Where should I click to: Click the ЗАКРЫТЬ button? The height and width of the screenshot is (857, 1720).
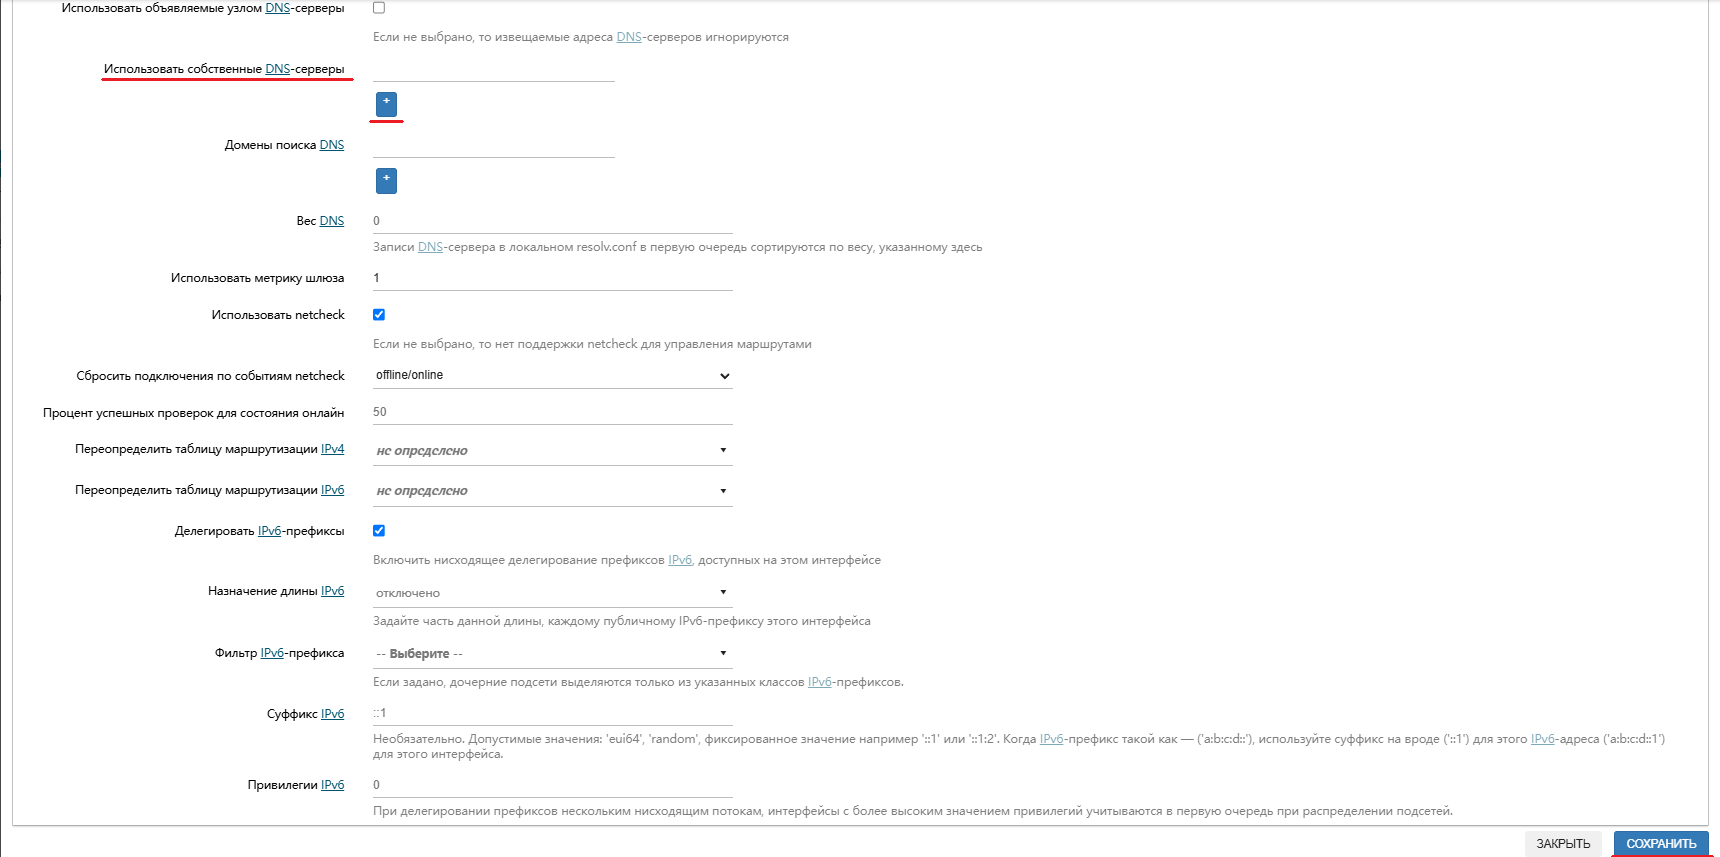pos(1563,844)
